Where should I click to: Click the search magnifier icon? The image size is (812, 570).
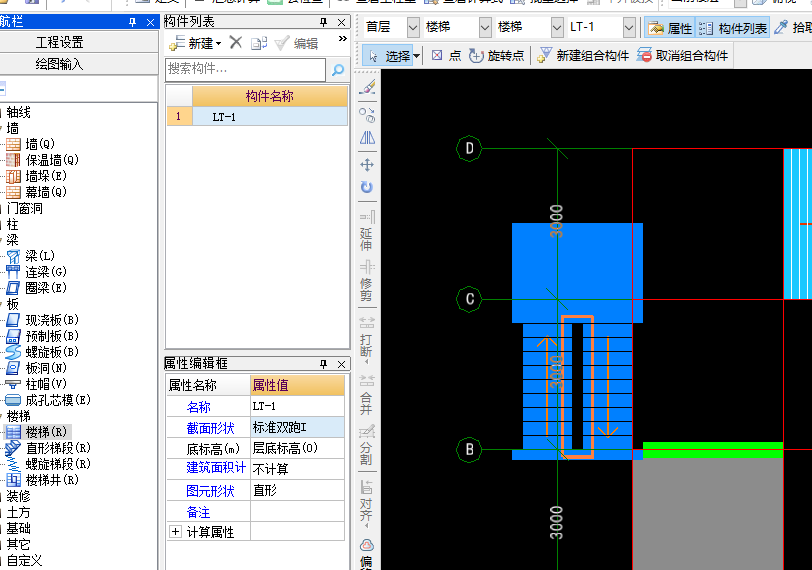[338, 69]
